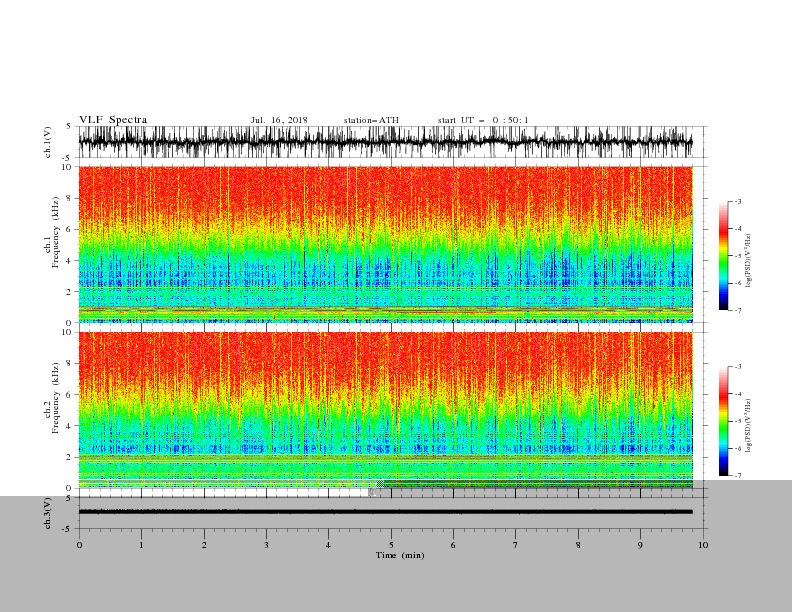Click the "station=ATH" label
792x612 pixels.
pos(371,120)
